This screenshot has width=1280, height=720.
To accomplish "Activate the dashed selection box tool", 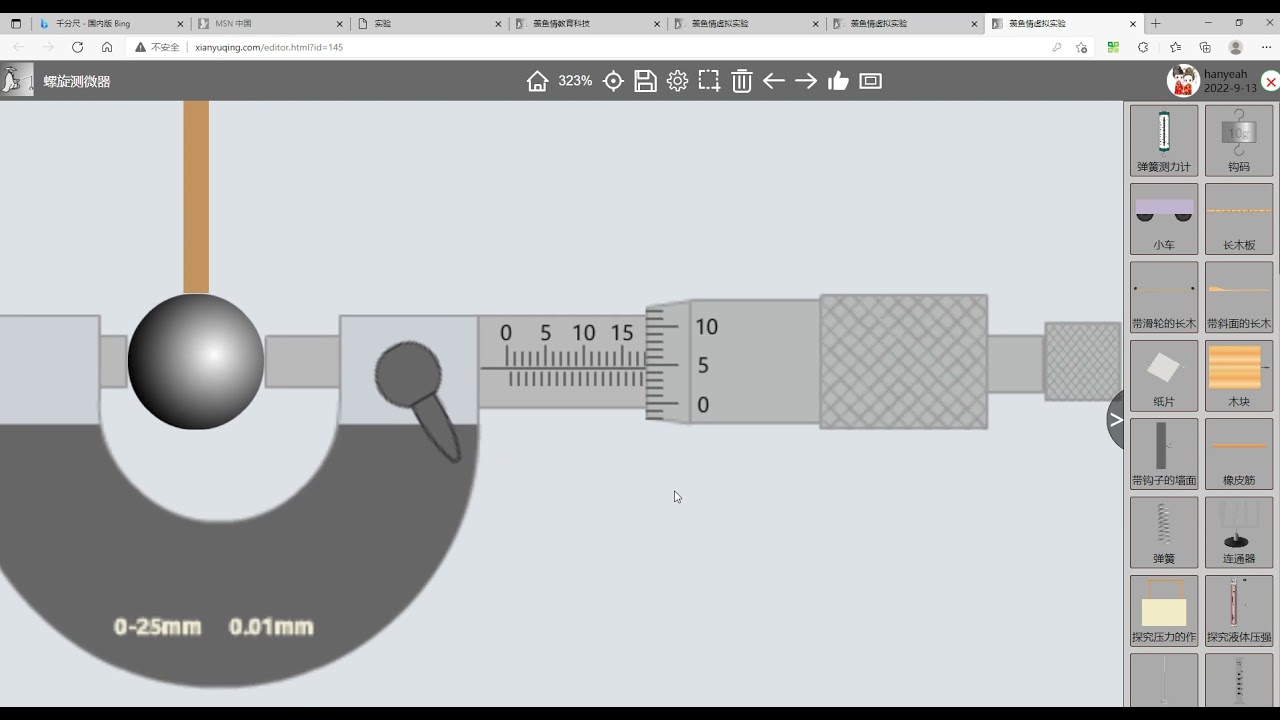I will tap(709, 81).
